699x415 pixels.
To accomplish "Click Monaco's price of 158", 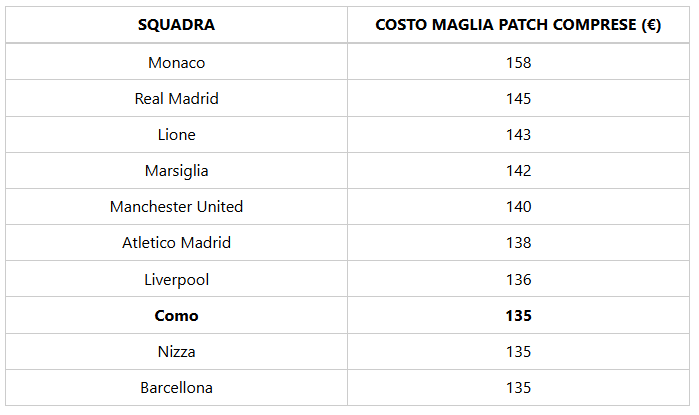I will click(518, 62).
